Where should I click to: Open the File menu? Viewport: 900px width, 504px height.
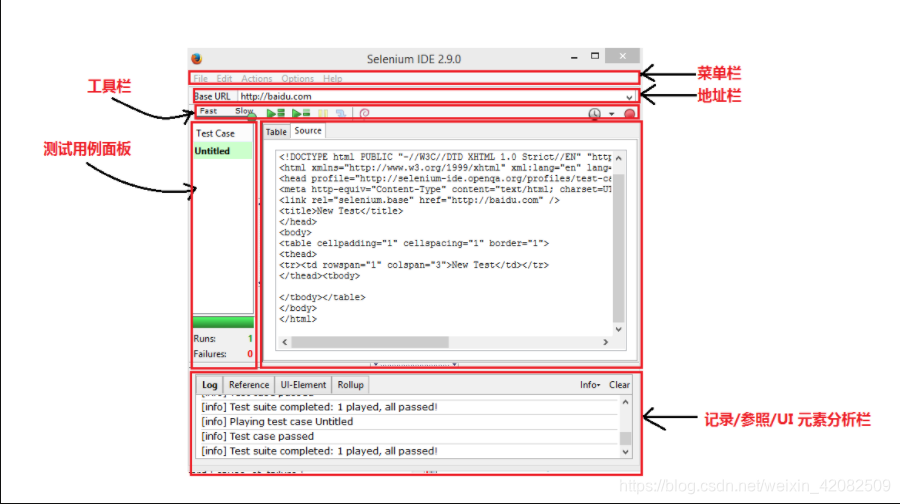coord(200,79)
